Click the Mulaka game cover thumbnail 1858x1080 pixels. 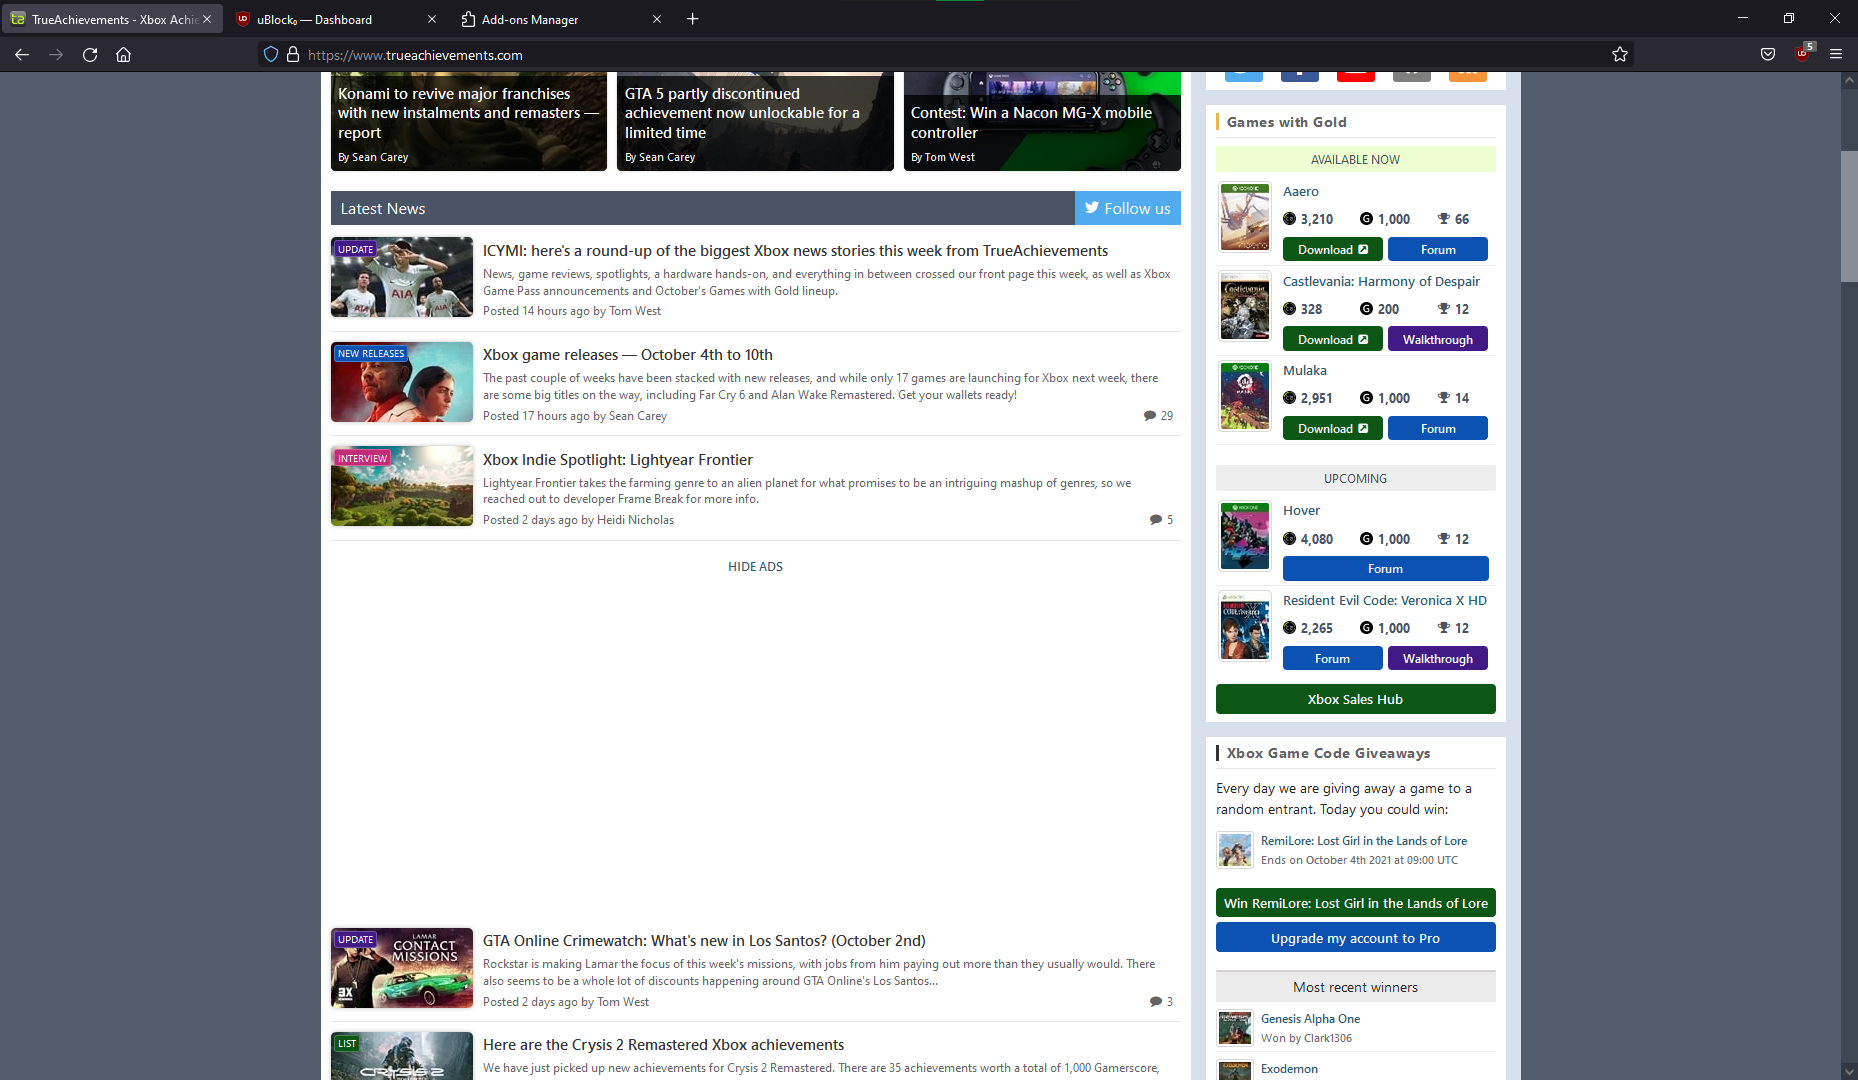click(x=1244, y=396)
